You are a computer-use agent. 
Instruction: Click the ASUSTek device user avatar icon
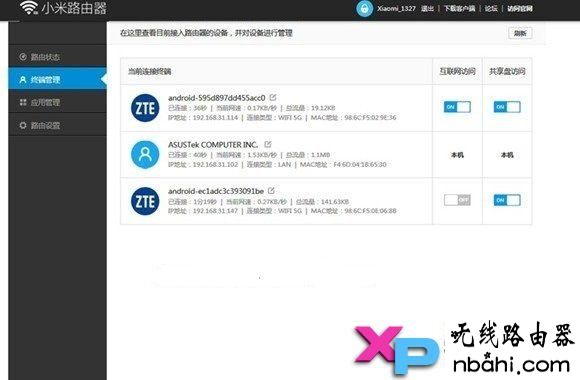click(x=145, y=155)
